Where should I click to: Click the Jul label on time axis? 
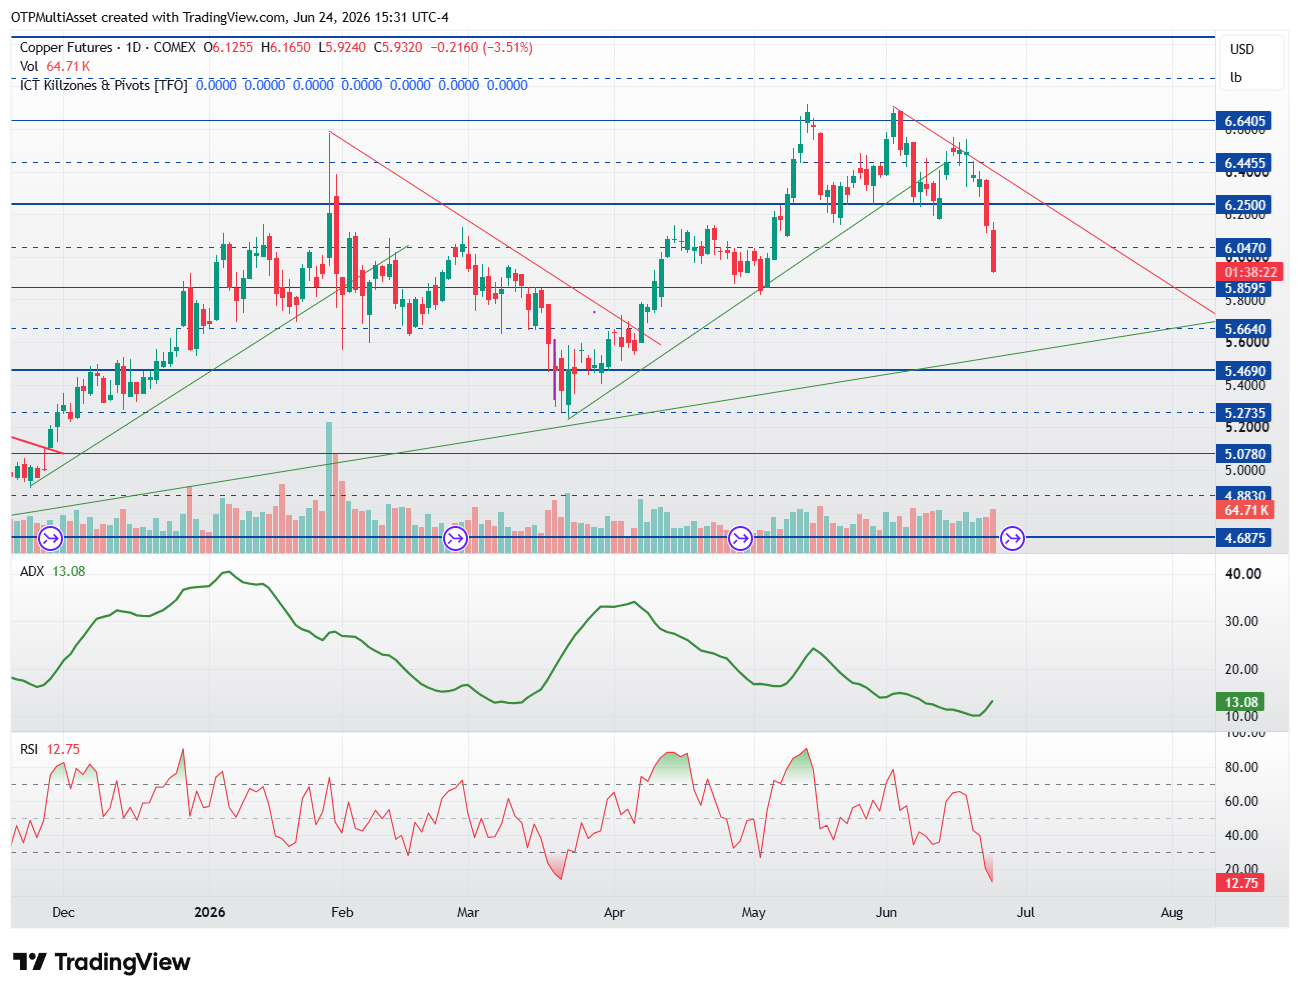[x=1026, y=912]
